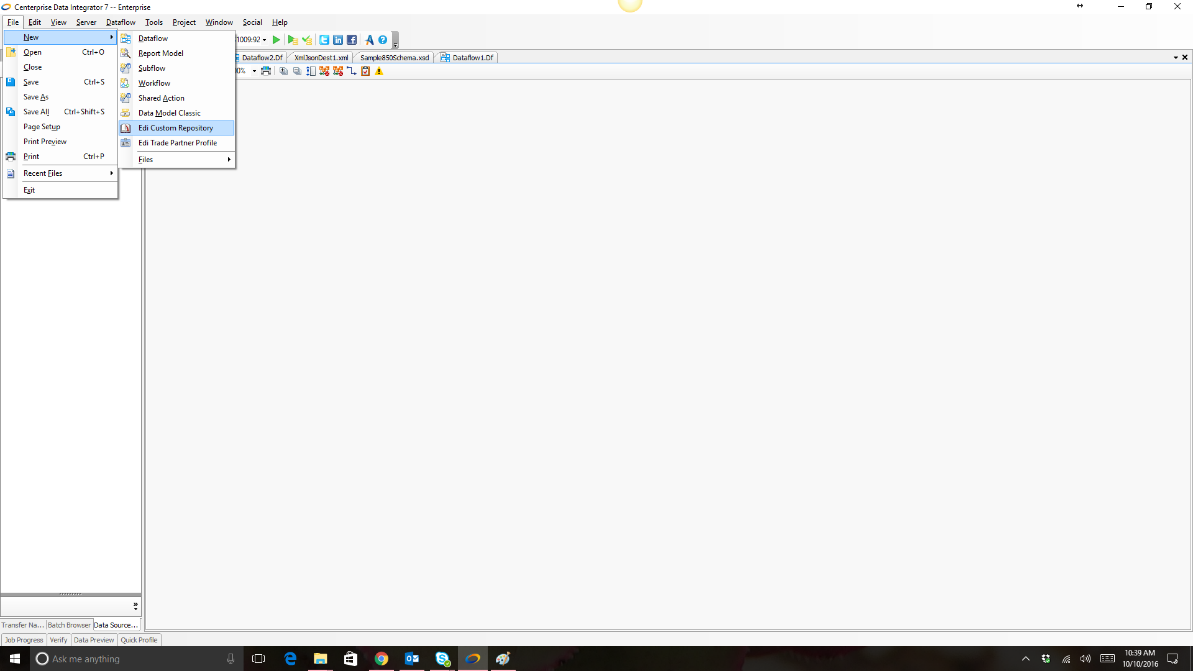Select Workflow in the New submenu
The width and height of the screenshot is (1193, 671).
click(154, 83)
